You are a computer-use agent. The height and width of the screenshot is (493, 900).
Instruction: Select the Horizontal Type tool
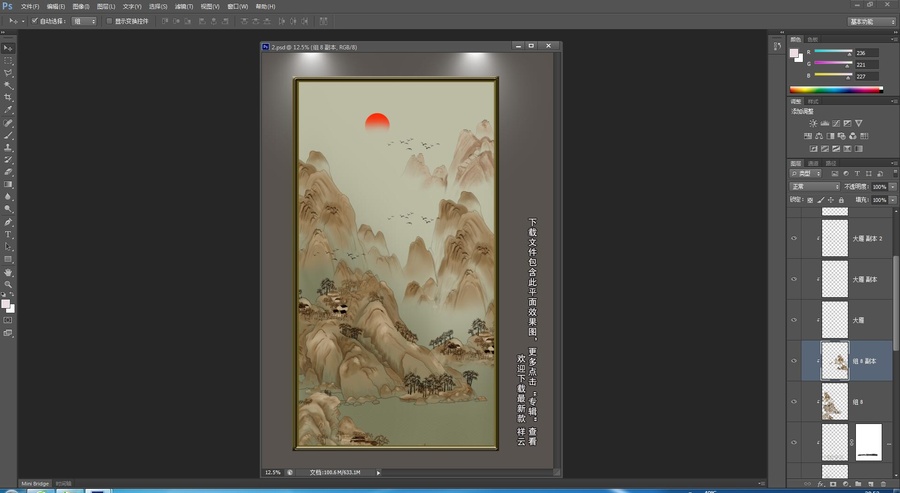click(x=8, y=235)
